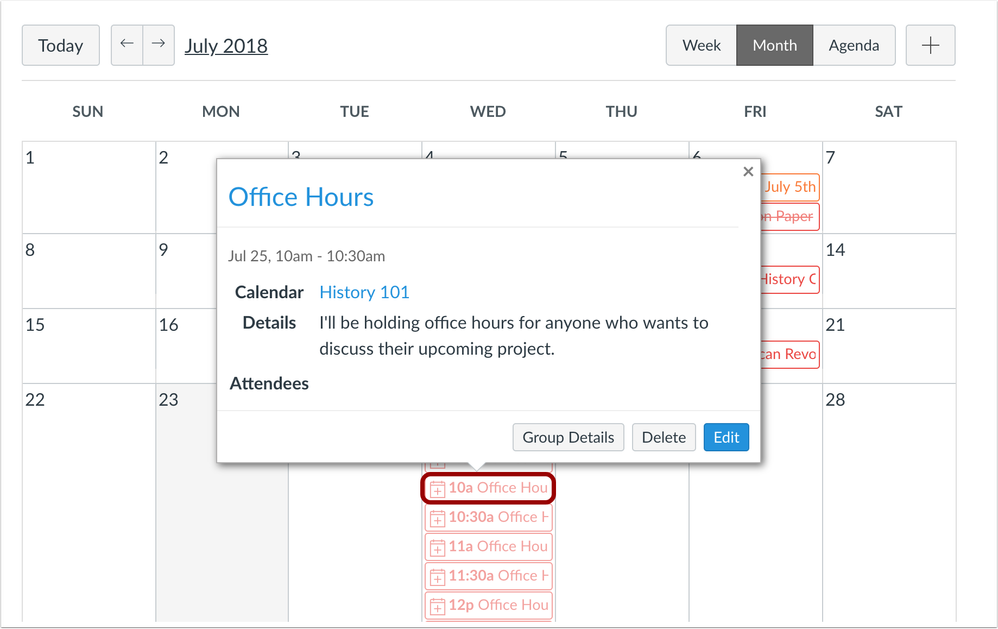Edit the Office Hours event
998x629 pixels.
726,437
